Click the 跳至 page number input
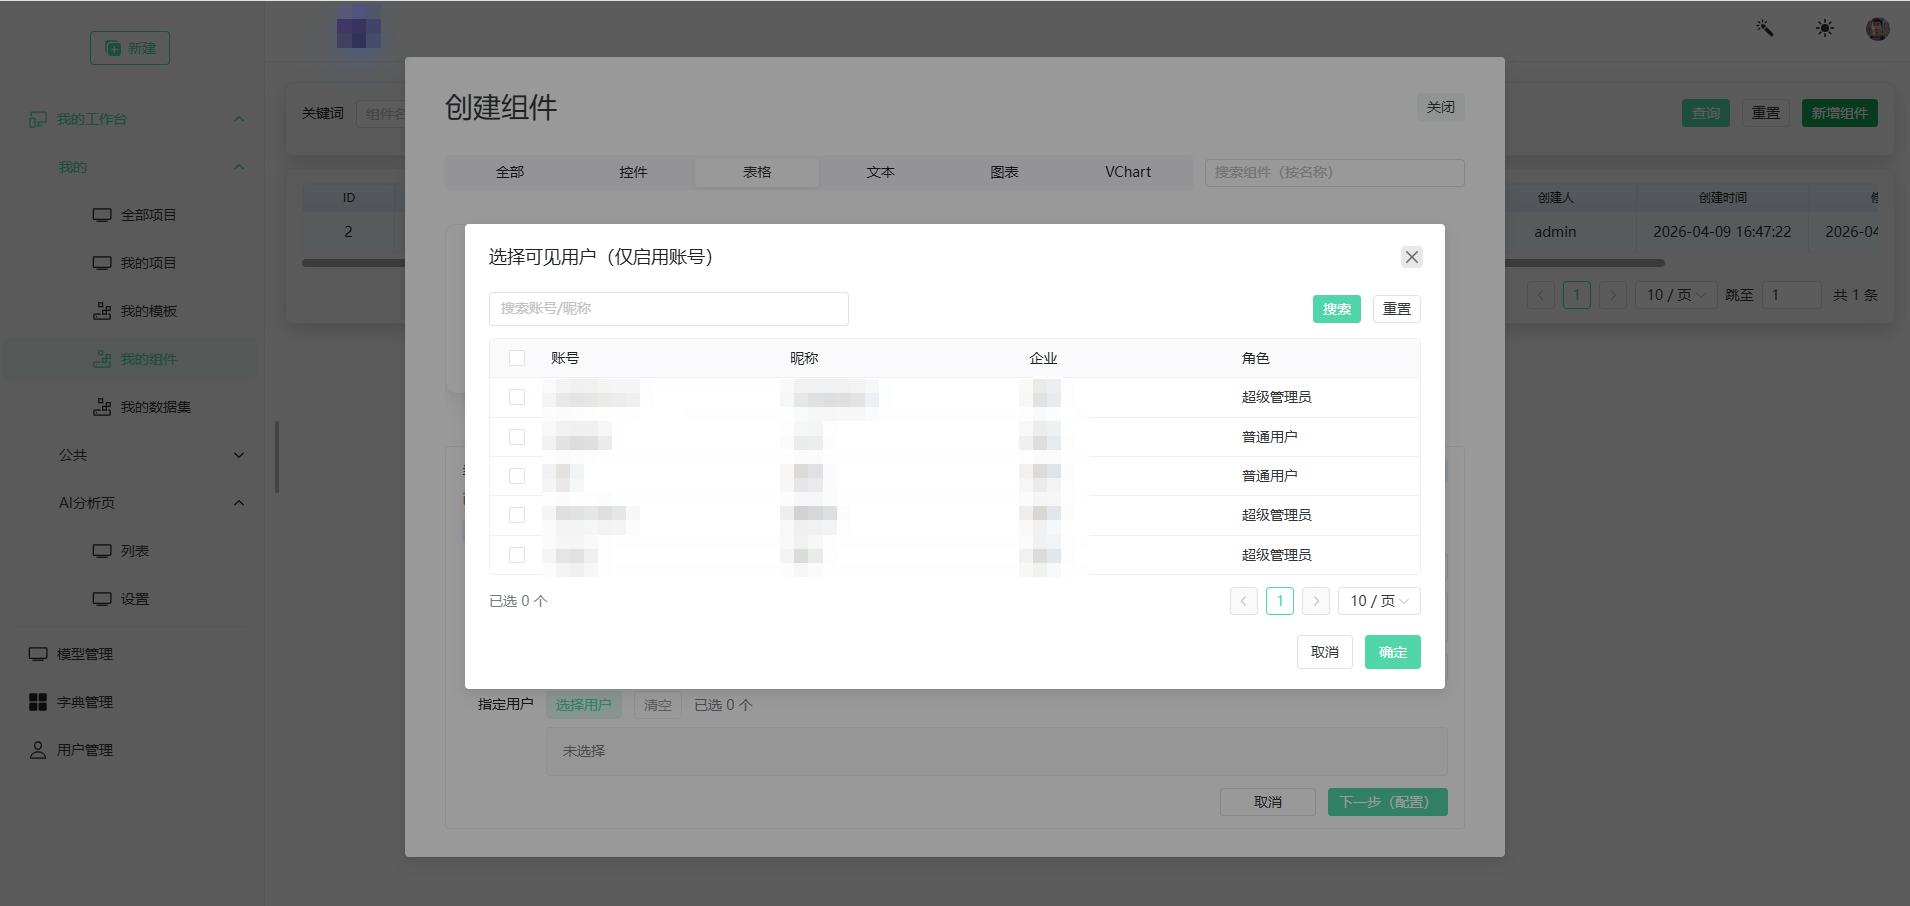Viewport: 1910px width, 906px height. 1791,295
